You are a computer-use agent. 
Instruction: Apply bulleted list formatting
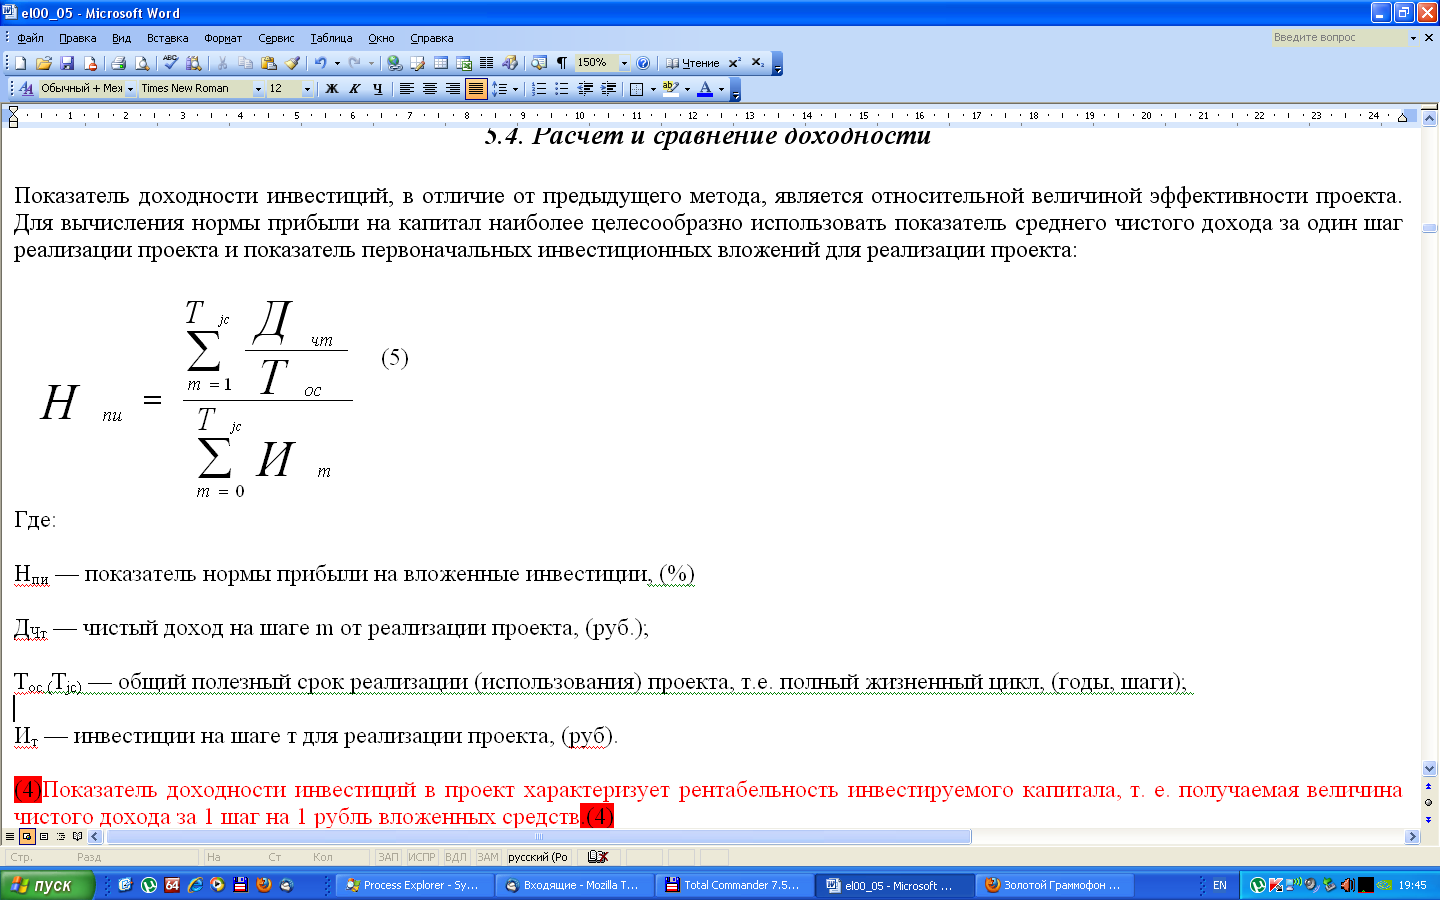point(562,89)
